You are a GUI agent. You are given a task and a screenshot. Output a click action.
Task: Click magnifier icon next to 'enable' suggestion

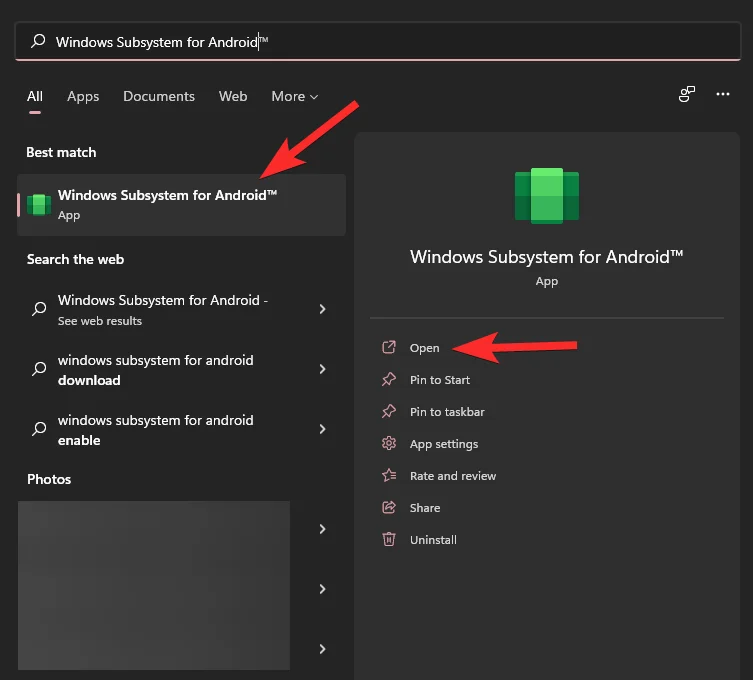point(39,428)
